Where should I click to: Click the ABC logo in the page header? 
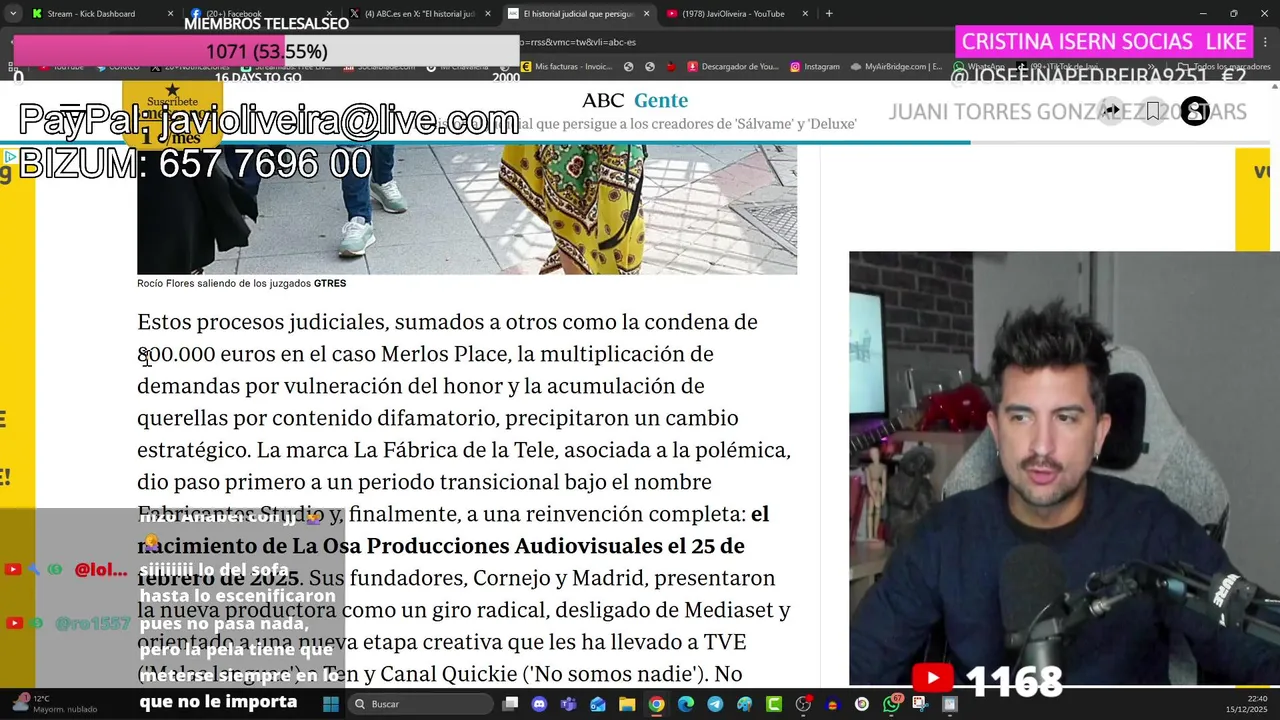[603, 100]
